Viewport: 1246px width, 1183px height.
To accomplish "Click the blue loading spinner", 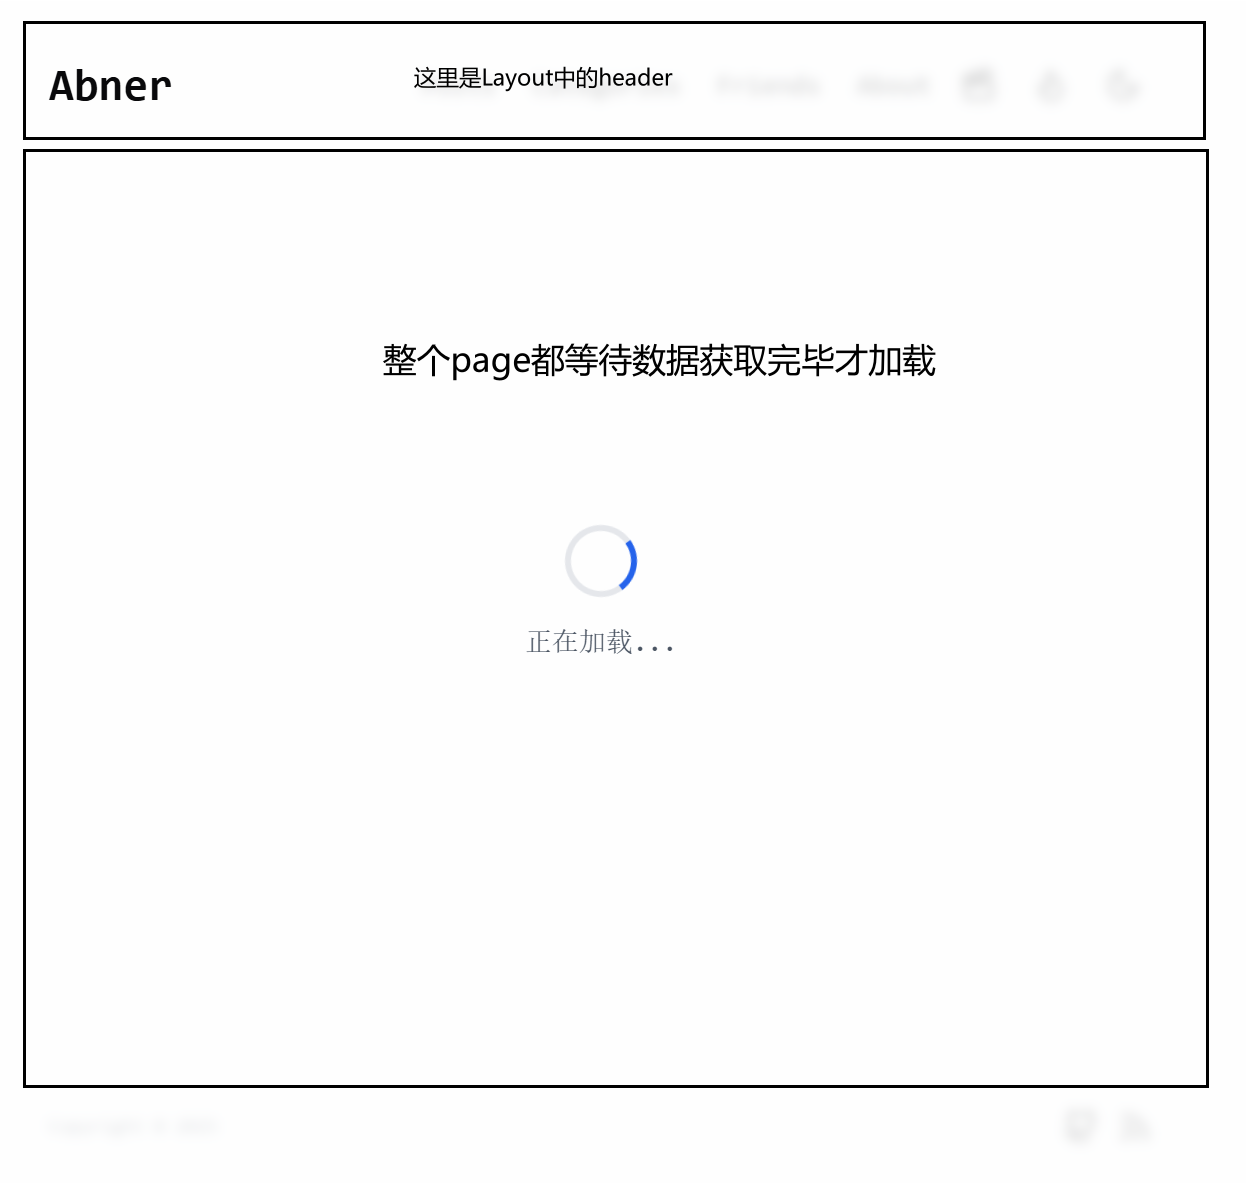I will coord(601,561).
